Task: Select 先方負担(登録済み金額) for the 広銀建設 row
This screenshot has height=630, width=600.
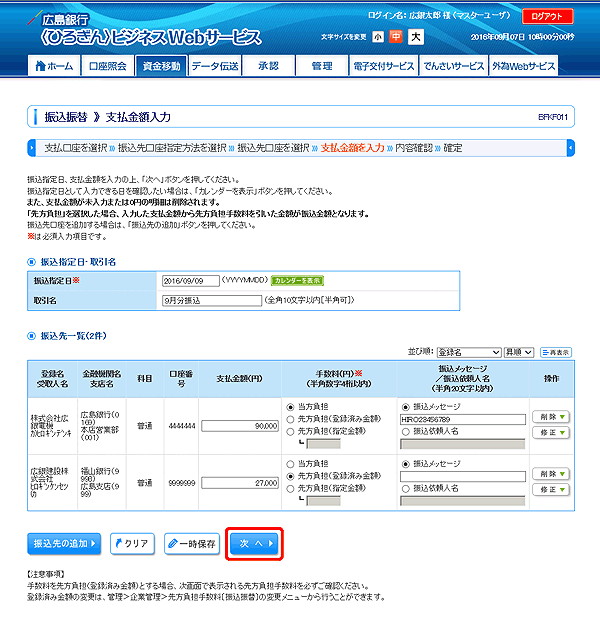Action: pos(290,477)
